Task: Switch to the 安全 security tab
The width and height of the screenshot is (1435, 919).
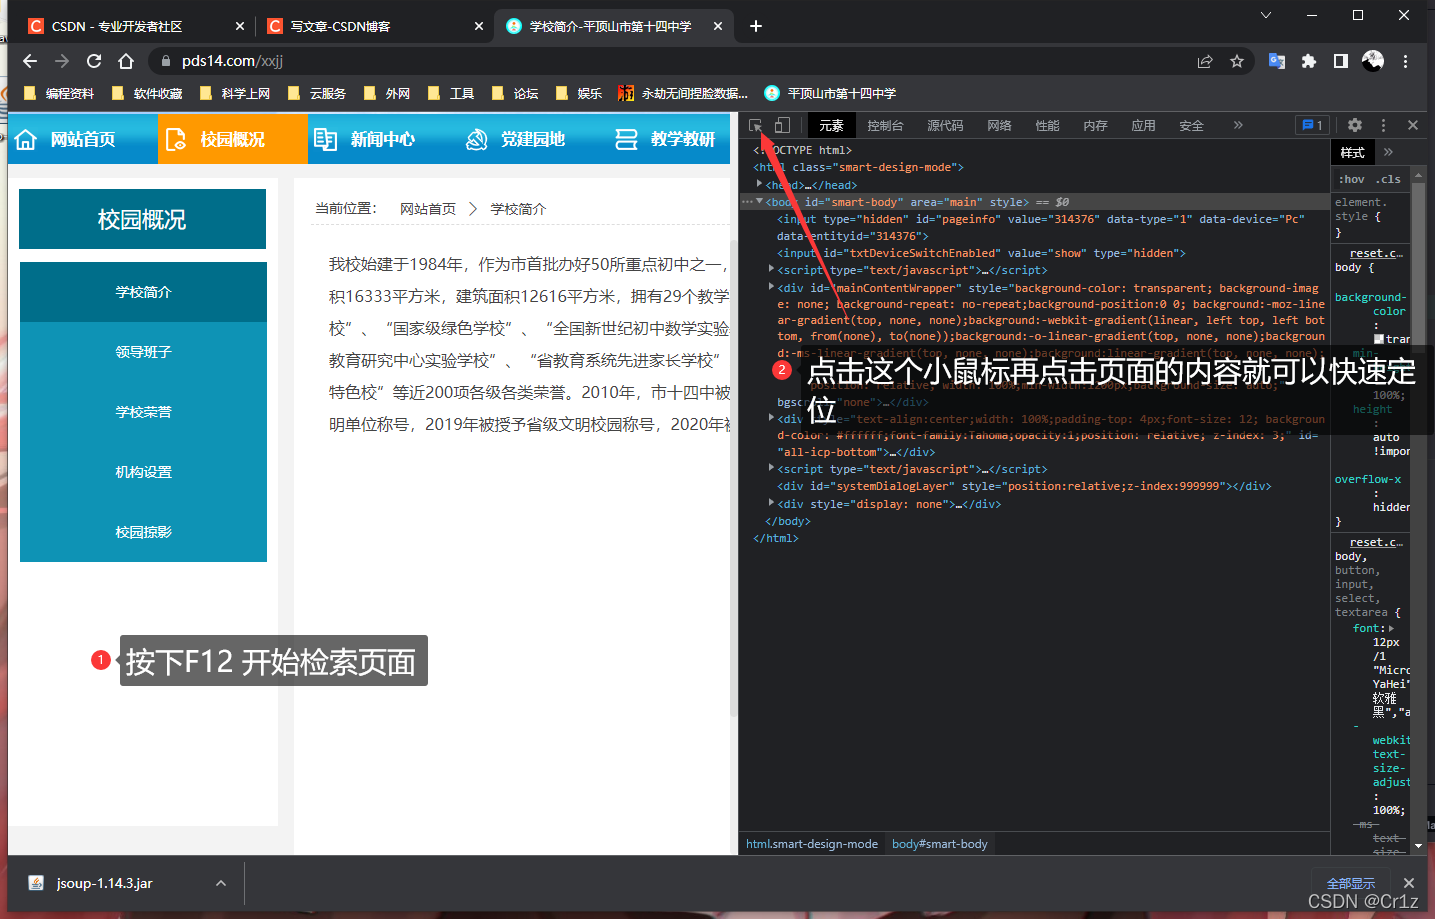Action: point(1191,126)
